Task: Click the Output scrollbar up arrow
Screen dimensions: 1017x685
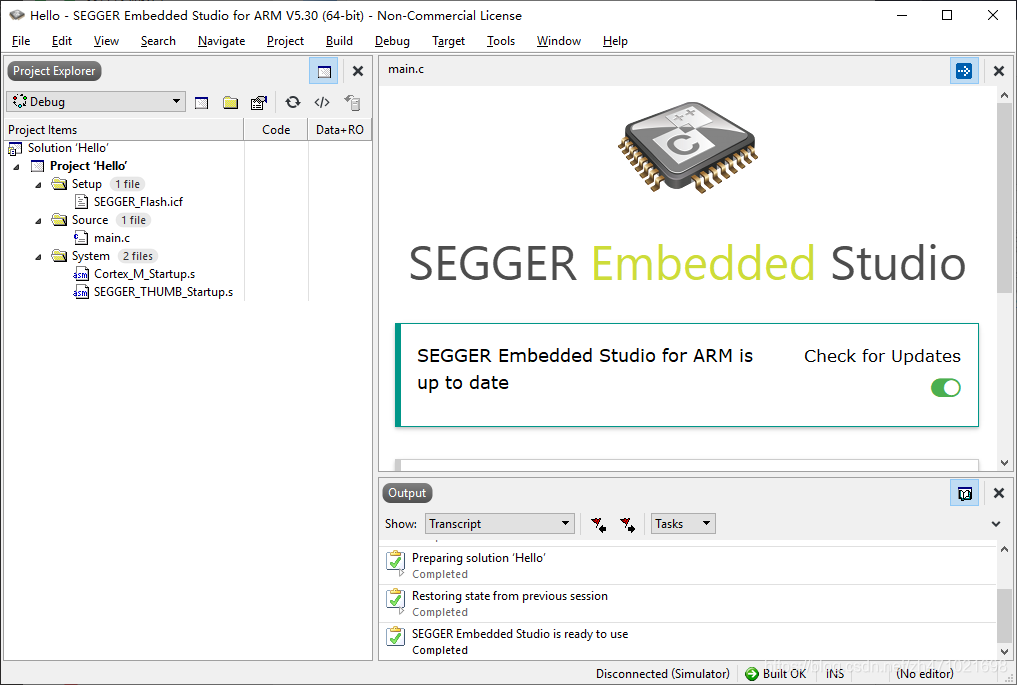Action: (x=1004, y=549)
